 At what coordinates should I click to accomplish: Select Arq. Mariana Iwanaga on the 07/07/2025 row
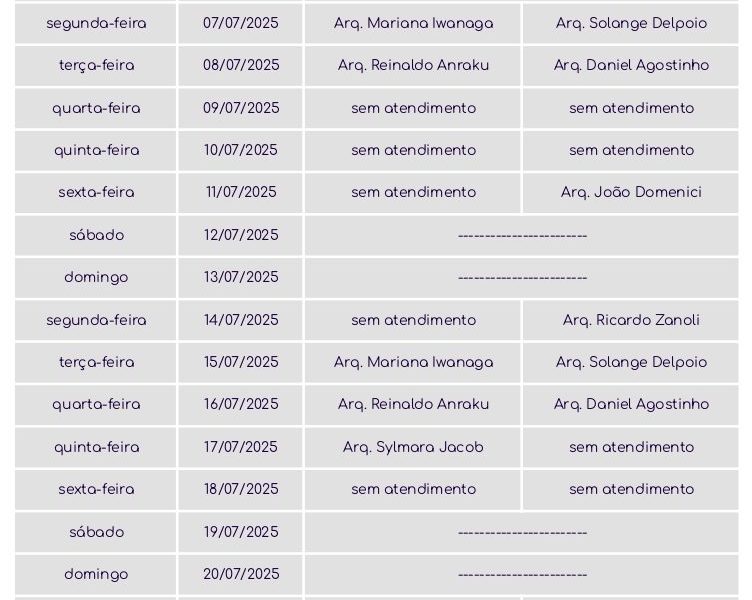tap(413, 23)
